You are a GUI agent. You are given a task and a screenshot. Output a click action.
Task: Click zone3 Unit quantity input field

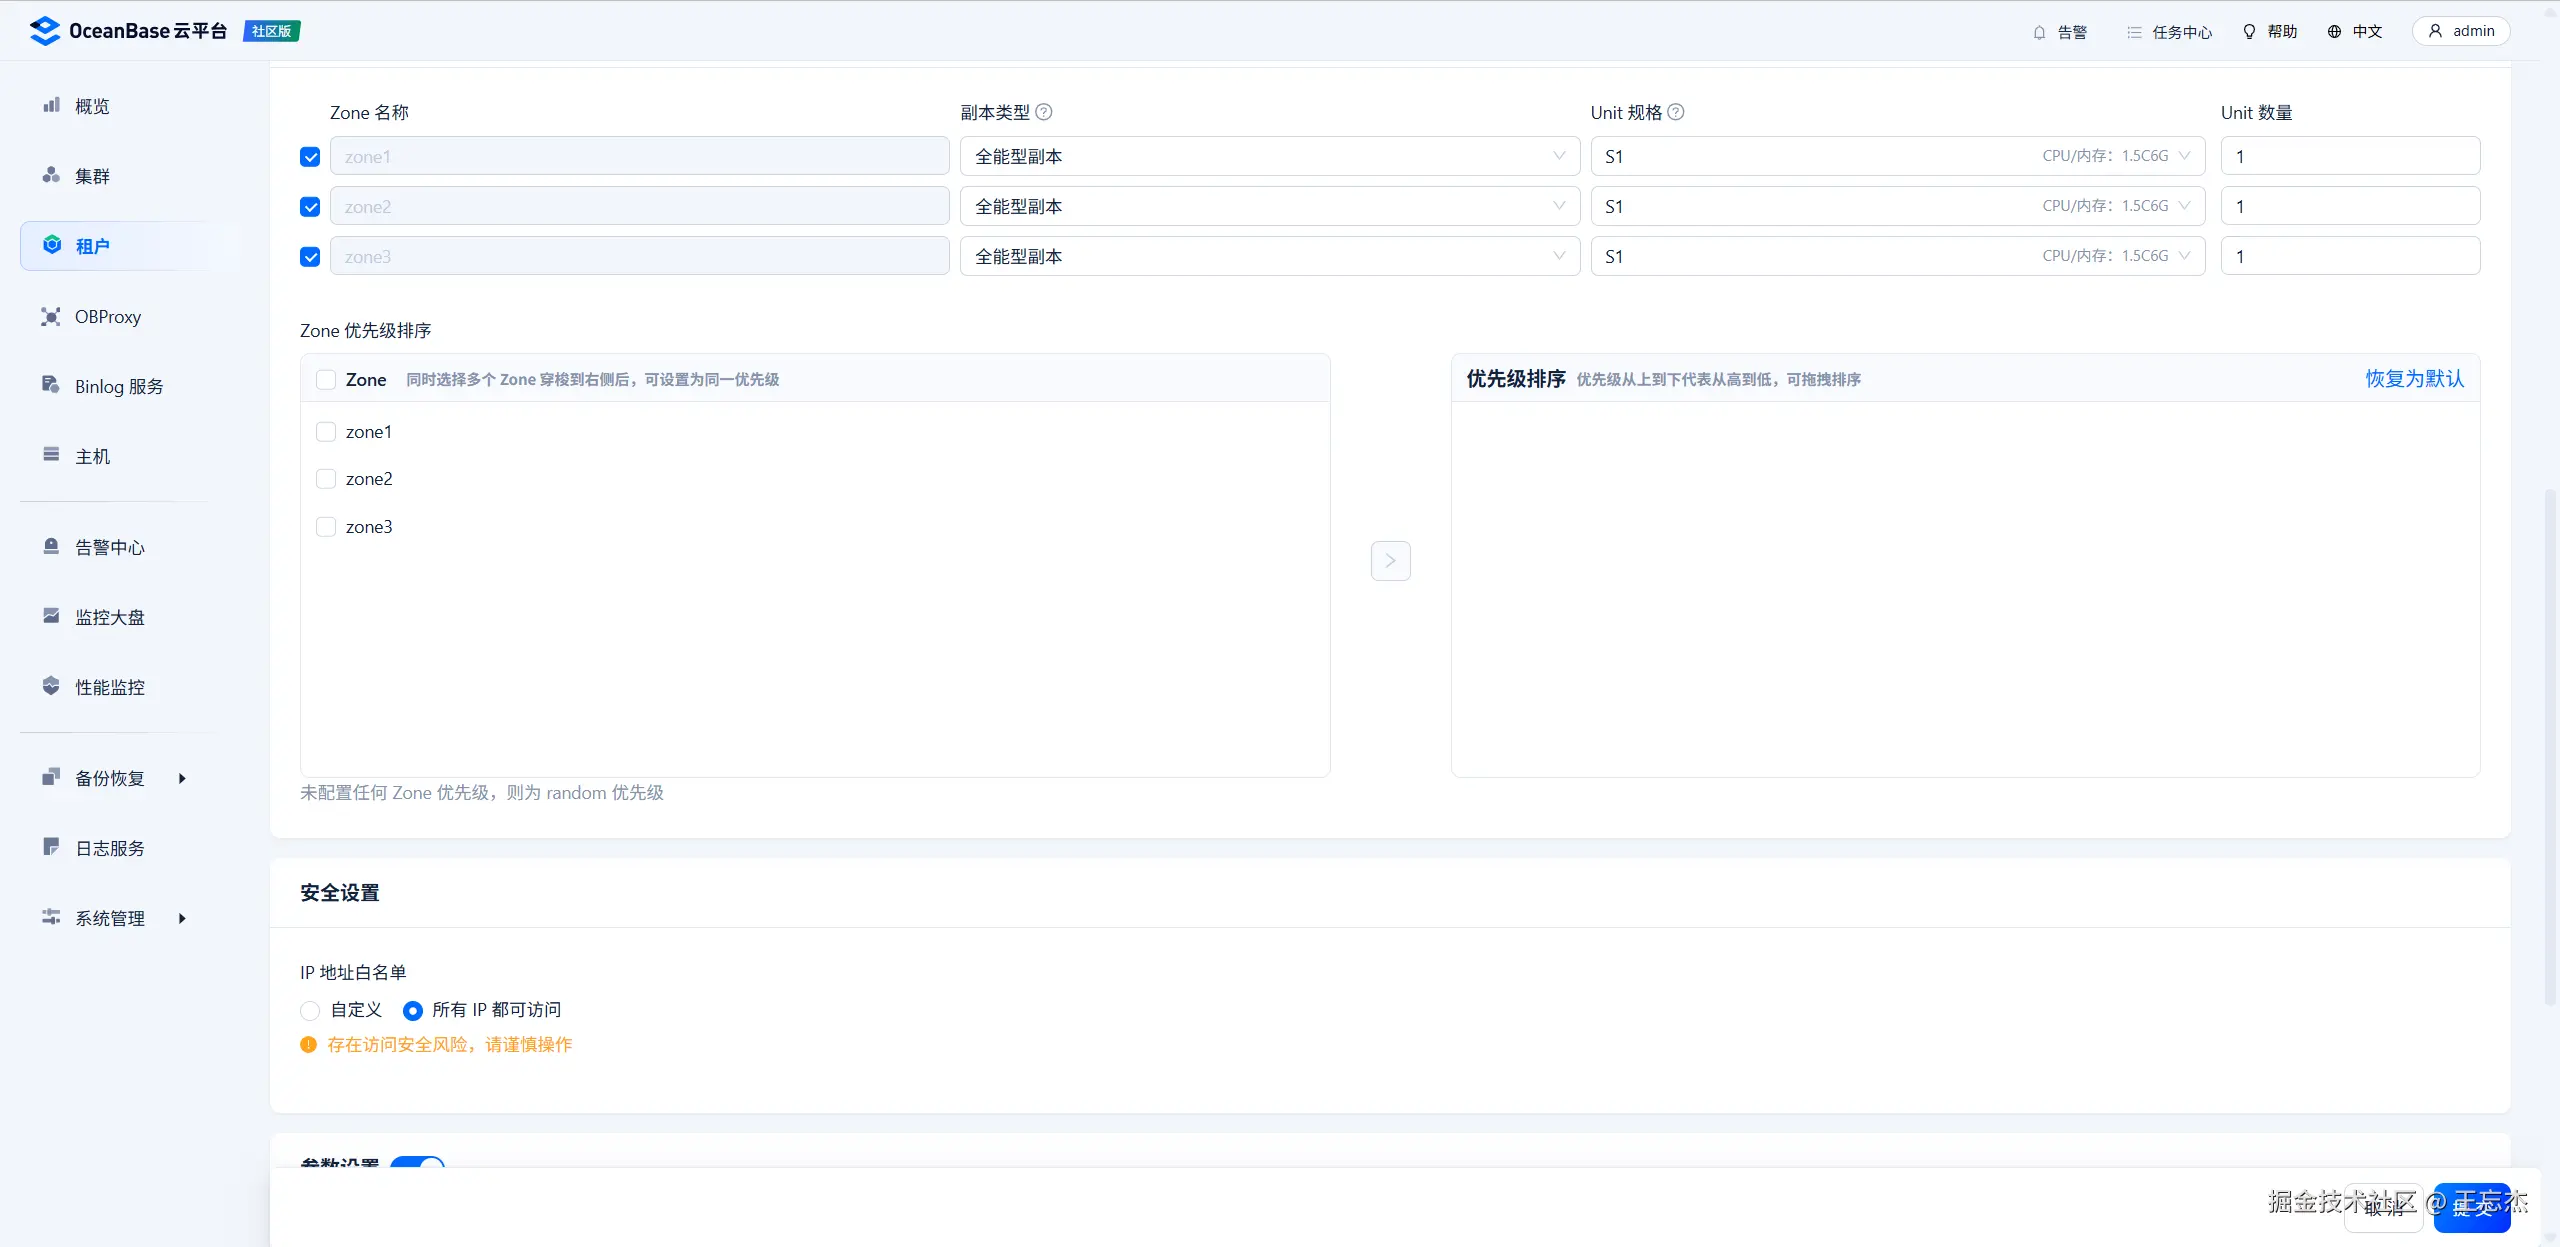coord(2349,256)
